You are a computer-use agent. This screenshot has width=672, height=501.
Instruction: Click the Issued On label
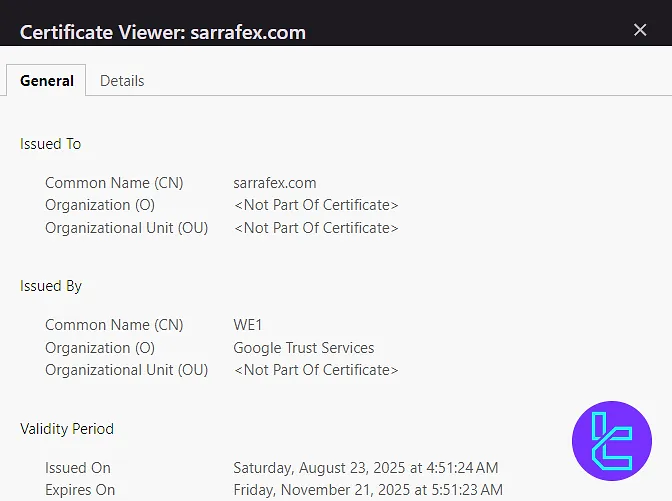[78, 468]
